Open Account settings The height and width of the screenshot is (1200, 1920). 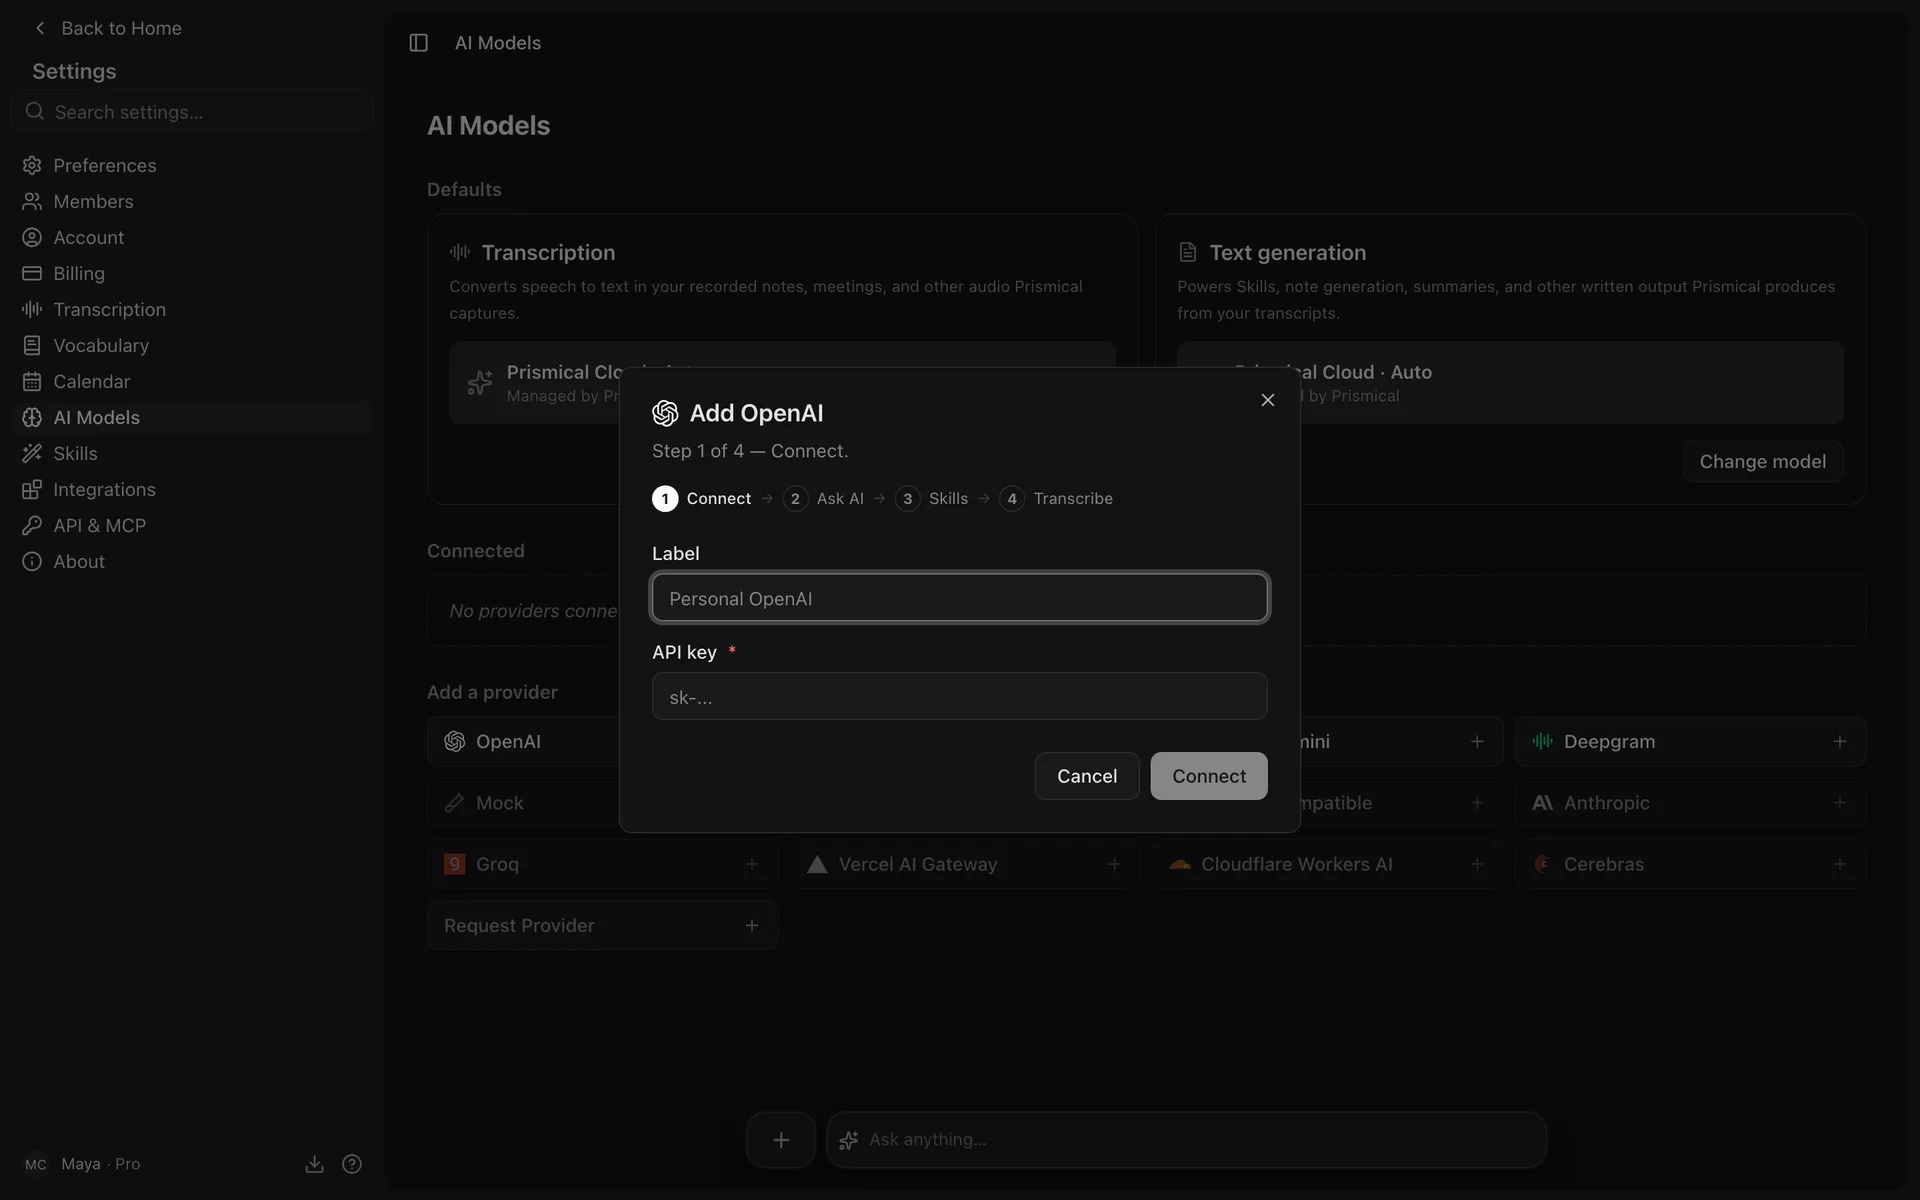click(193, 237)
